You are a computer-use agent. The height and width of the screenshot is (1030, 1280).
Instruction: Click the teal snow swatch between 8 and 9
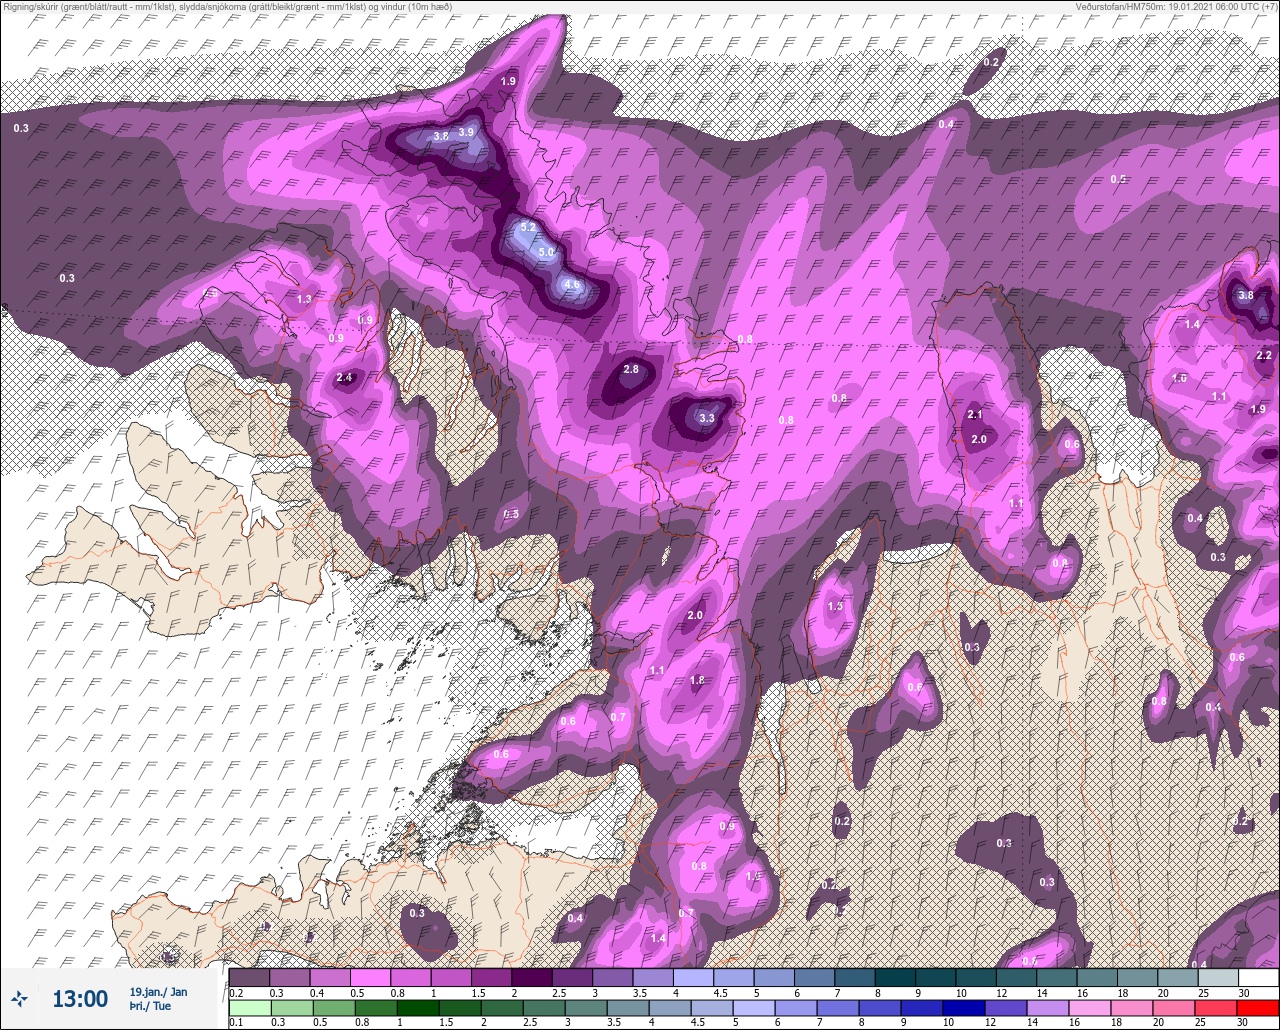point(895,977)
